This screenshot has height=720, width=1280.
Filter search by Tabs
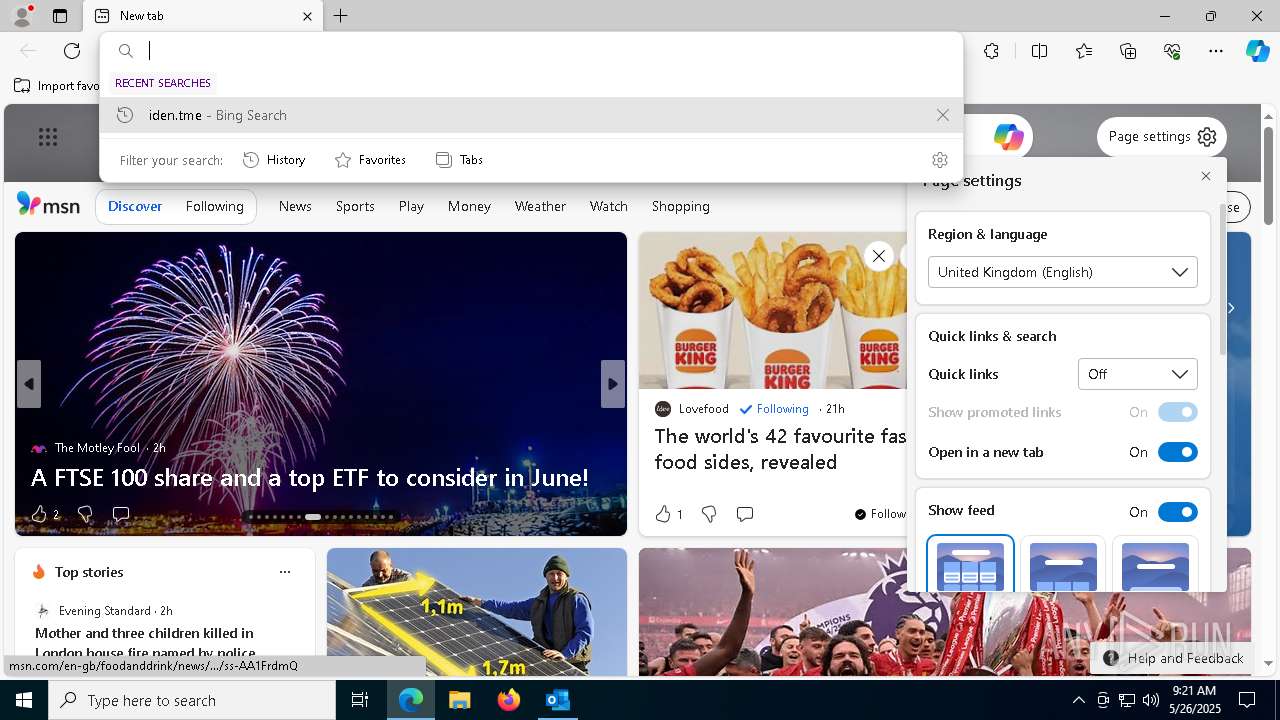pos(459,160)
